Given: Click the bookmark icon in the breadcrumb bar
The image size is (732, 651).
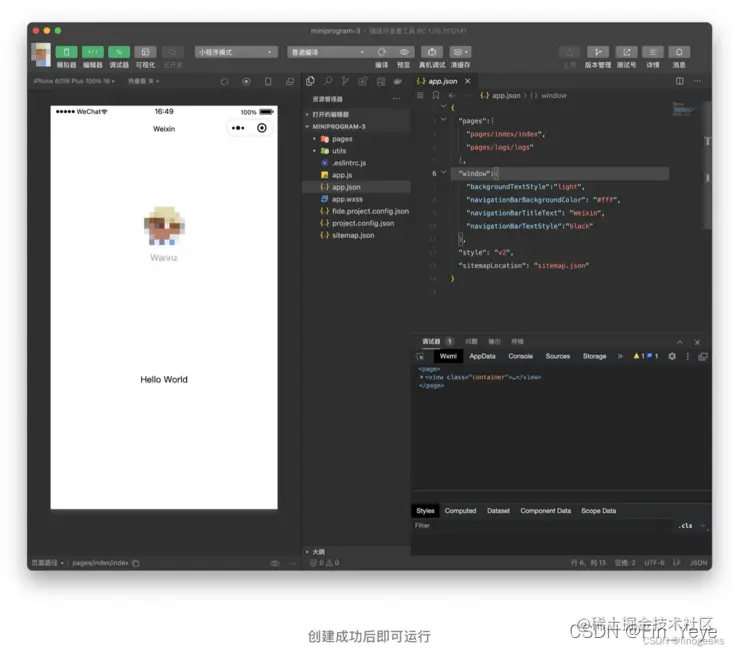Looking at the screenshot, I should [x=436, y=95].
